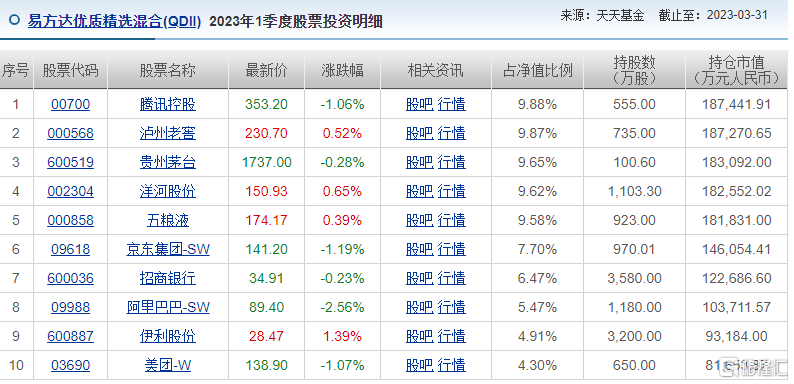
Task: Open 股吧 for 泸州老窖 row
Action: (420, 133)
